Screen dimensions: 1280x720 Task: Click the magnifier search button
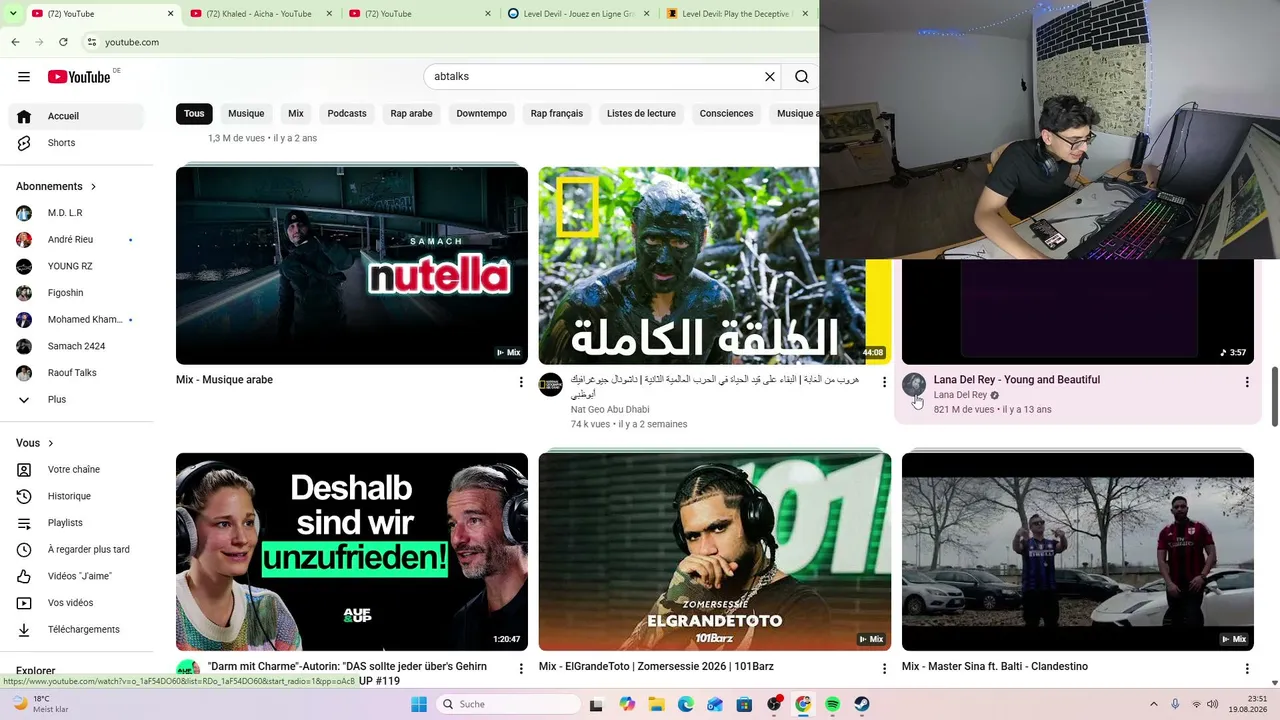pos(802,77)
